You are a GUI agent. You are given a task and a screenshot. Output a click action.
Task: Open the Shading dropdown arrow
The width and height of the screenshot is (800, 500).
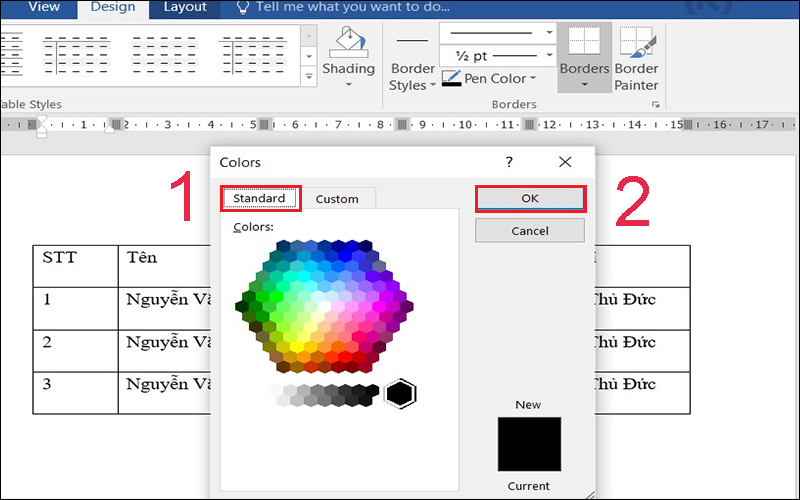point(348,84)
